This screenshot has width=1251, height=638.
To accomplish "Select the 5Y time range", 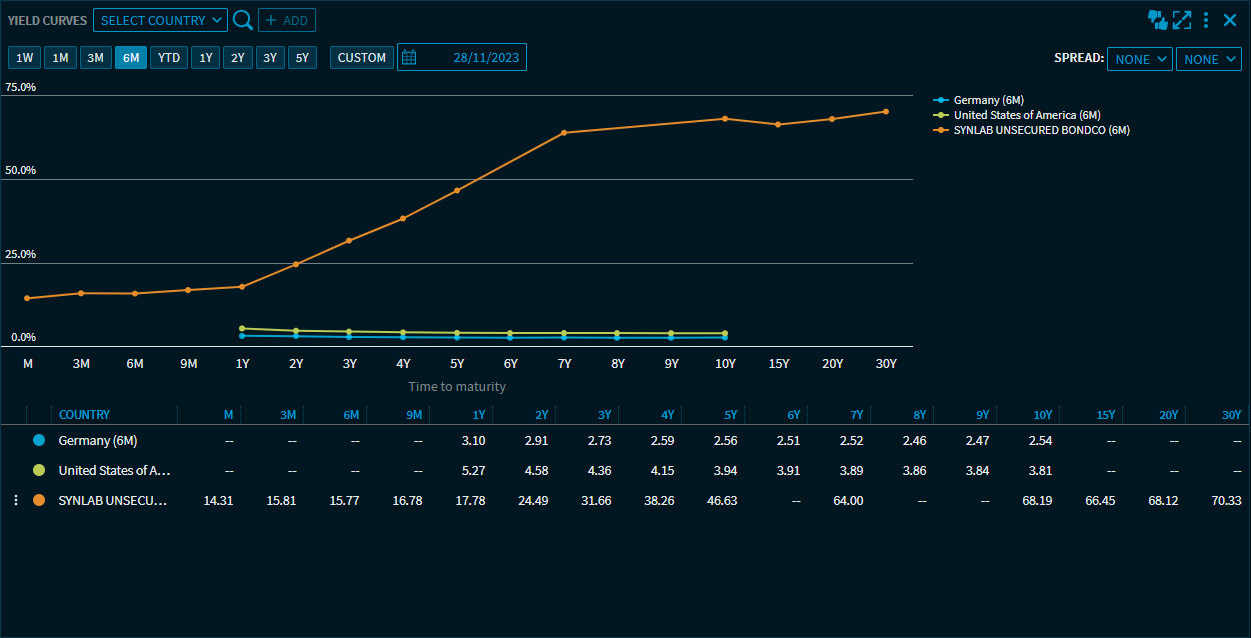I will point(302,58).
